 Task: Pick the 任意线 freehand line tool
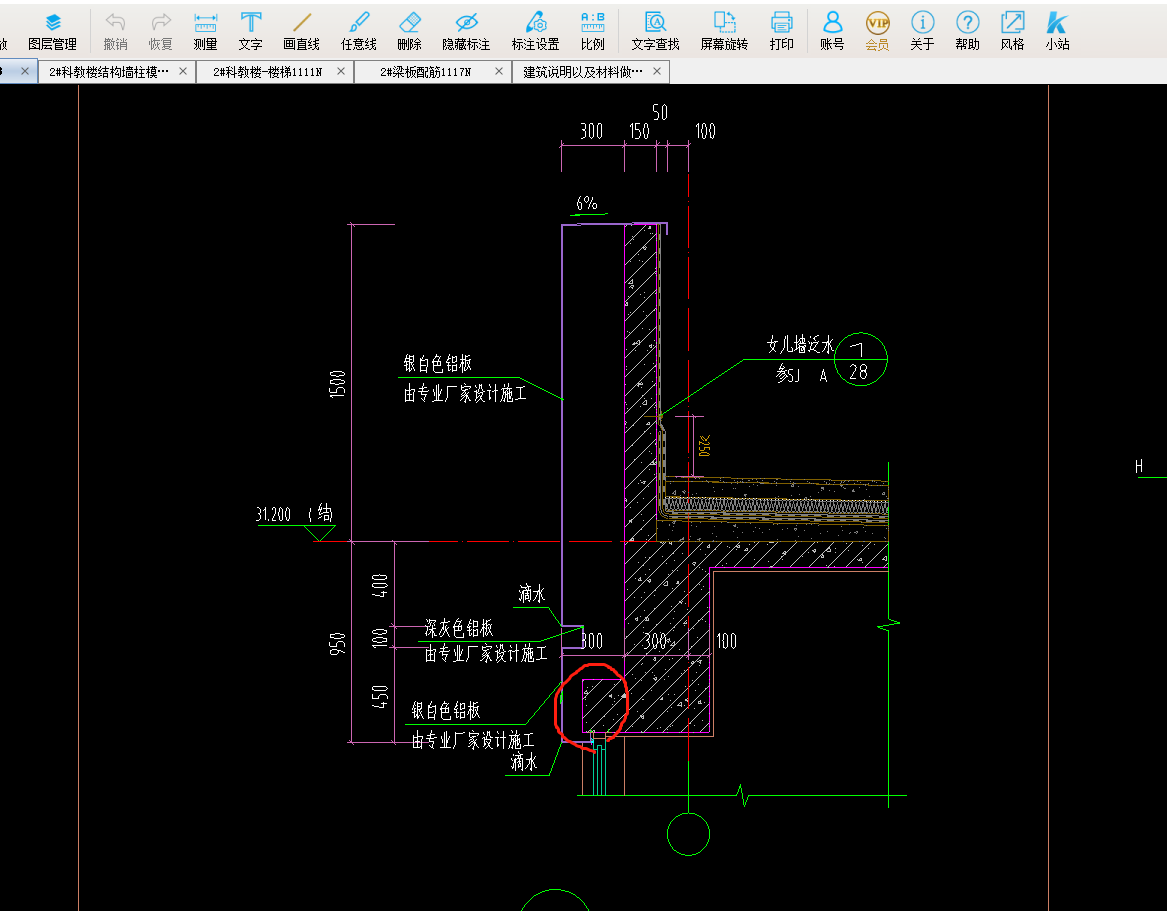pos(359,31)
